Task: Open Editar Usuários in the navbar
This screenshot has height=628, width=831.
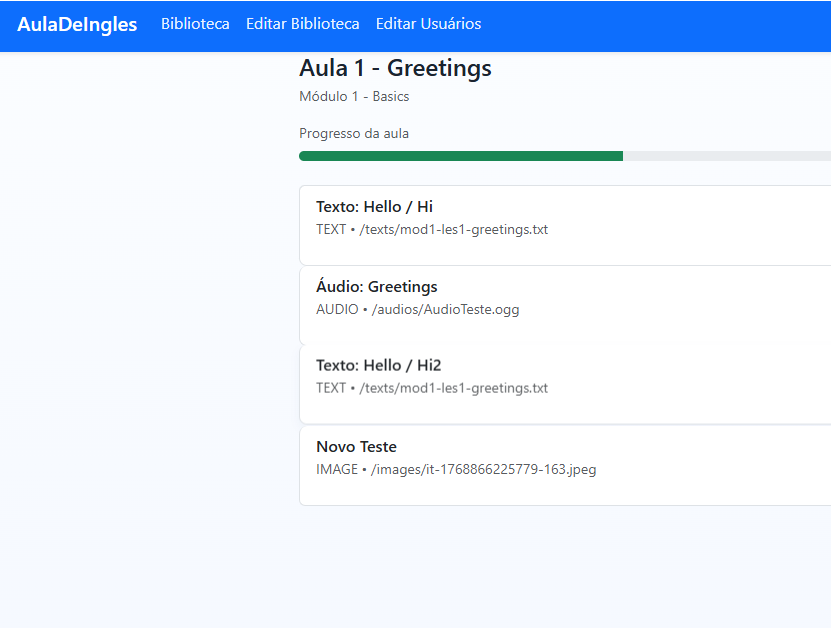Action: 428,24
